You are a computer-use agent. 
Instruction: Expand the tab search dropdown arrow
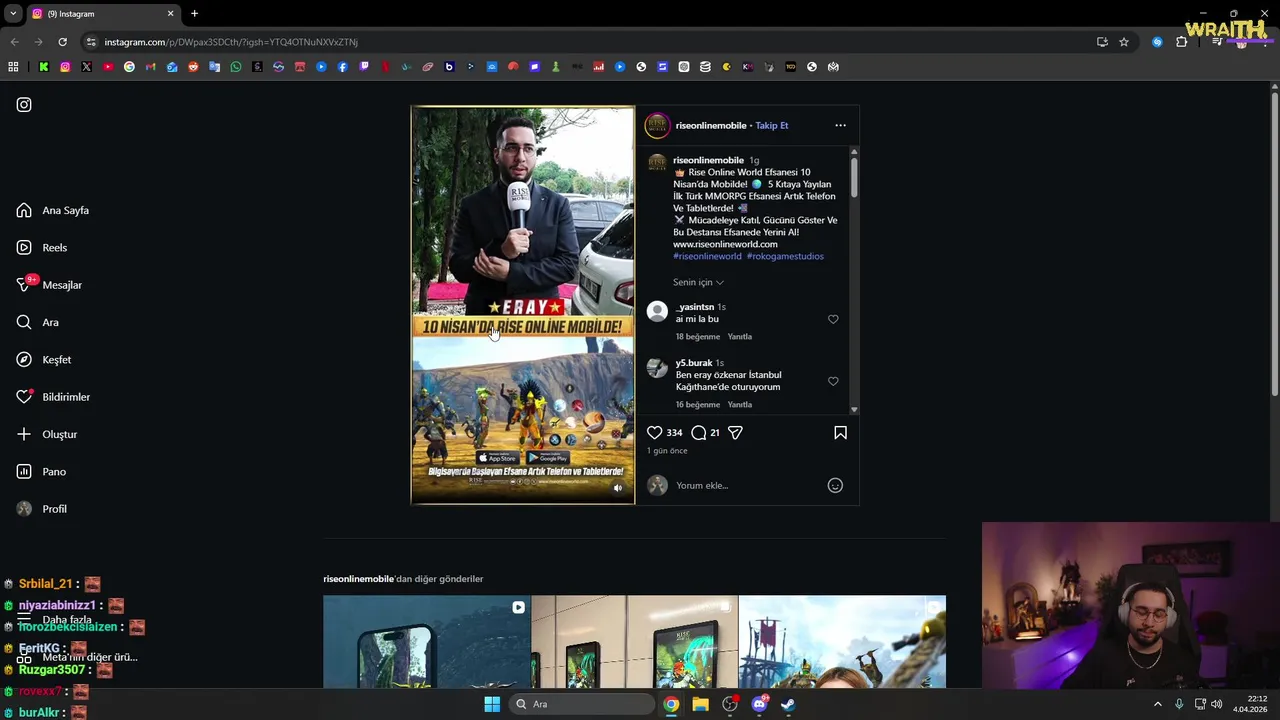12,14
